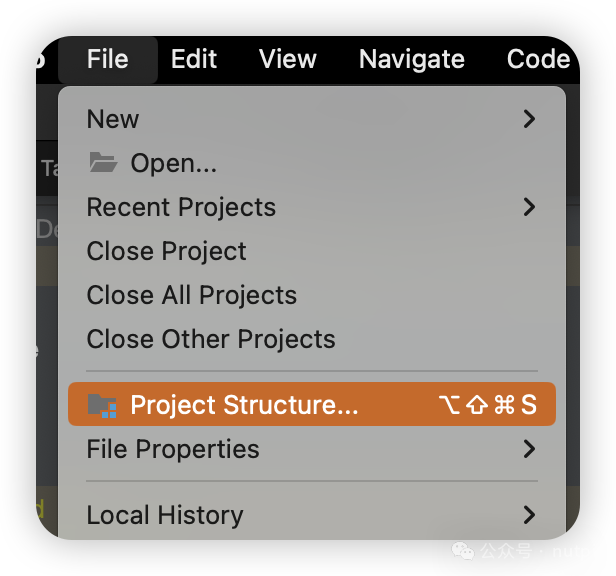Expand the New submenu arrow

529,119
